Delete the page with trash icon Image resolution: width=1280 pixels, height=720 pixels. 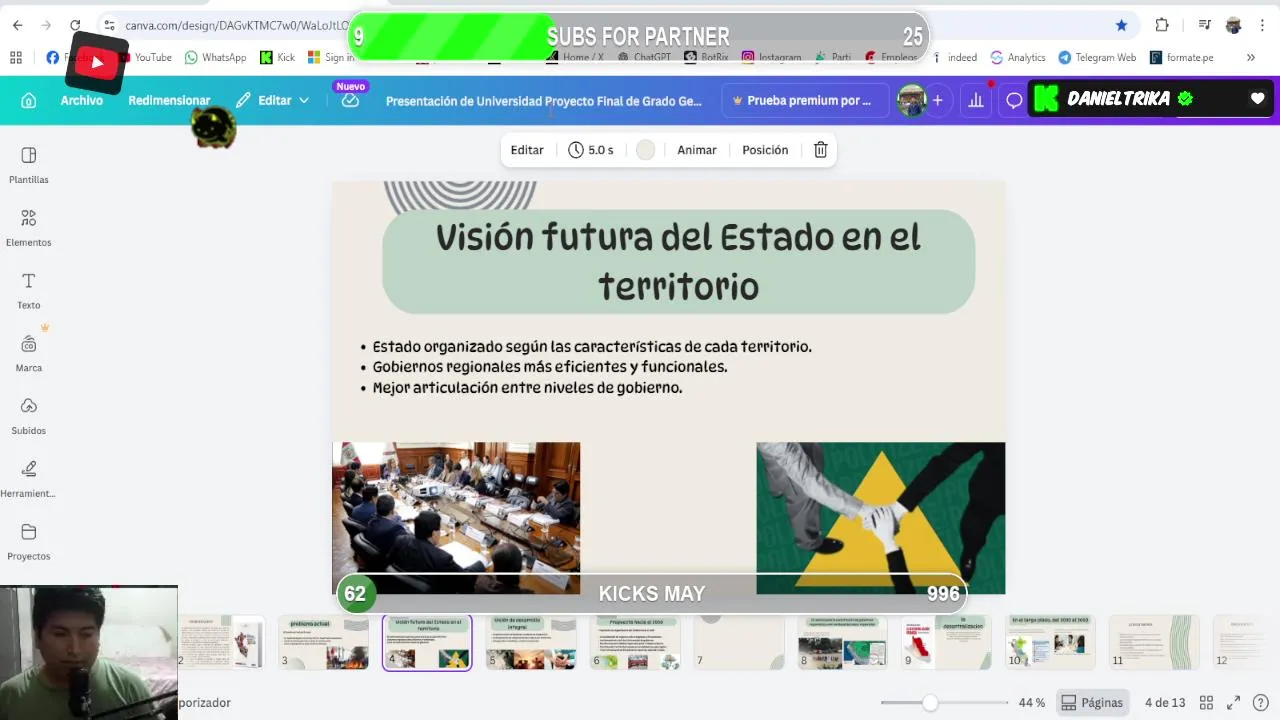[x=820, y=150]
